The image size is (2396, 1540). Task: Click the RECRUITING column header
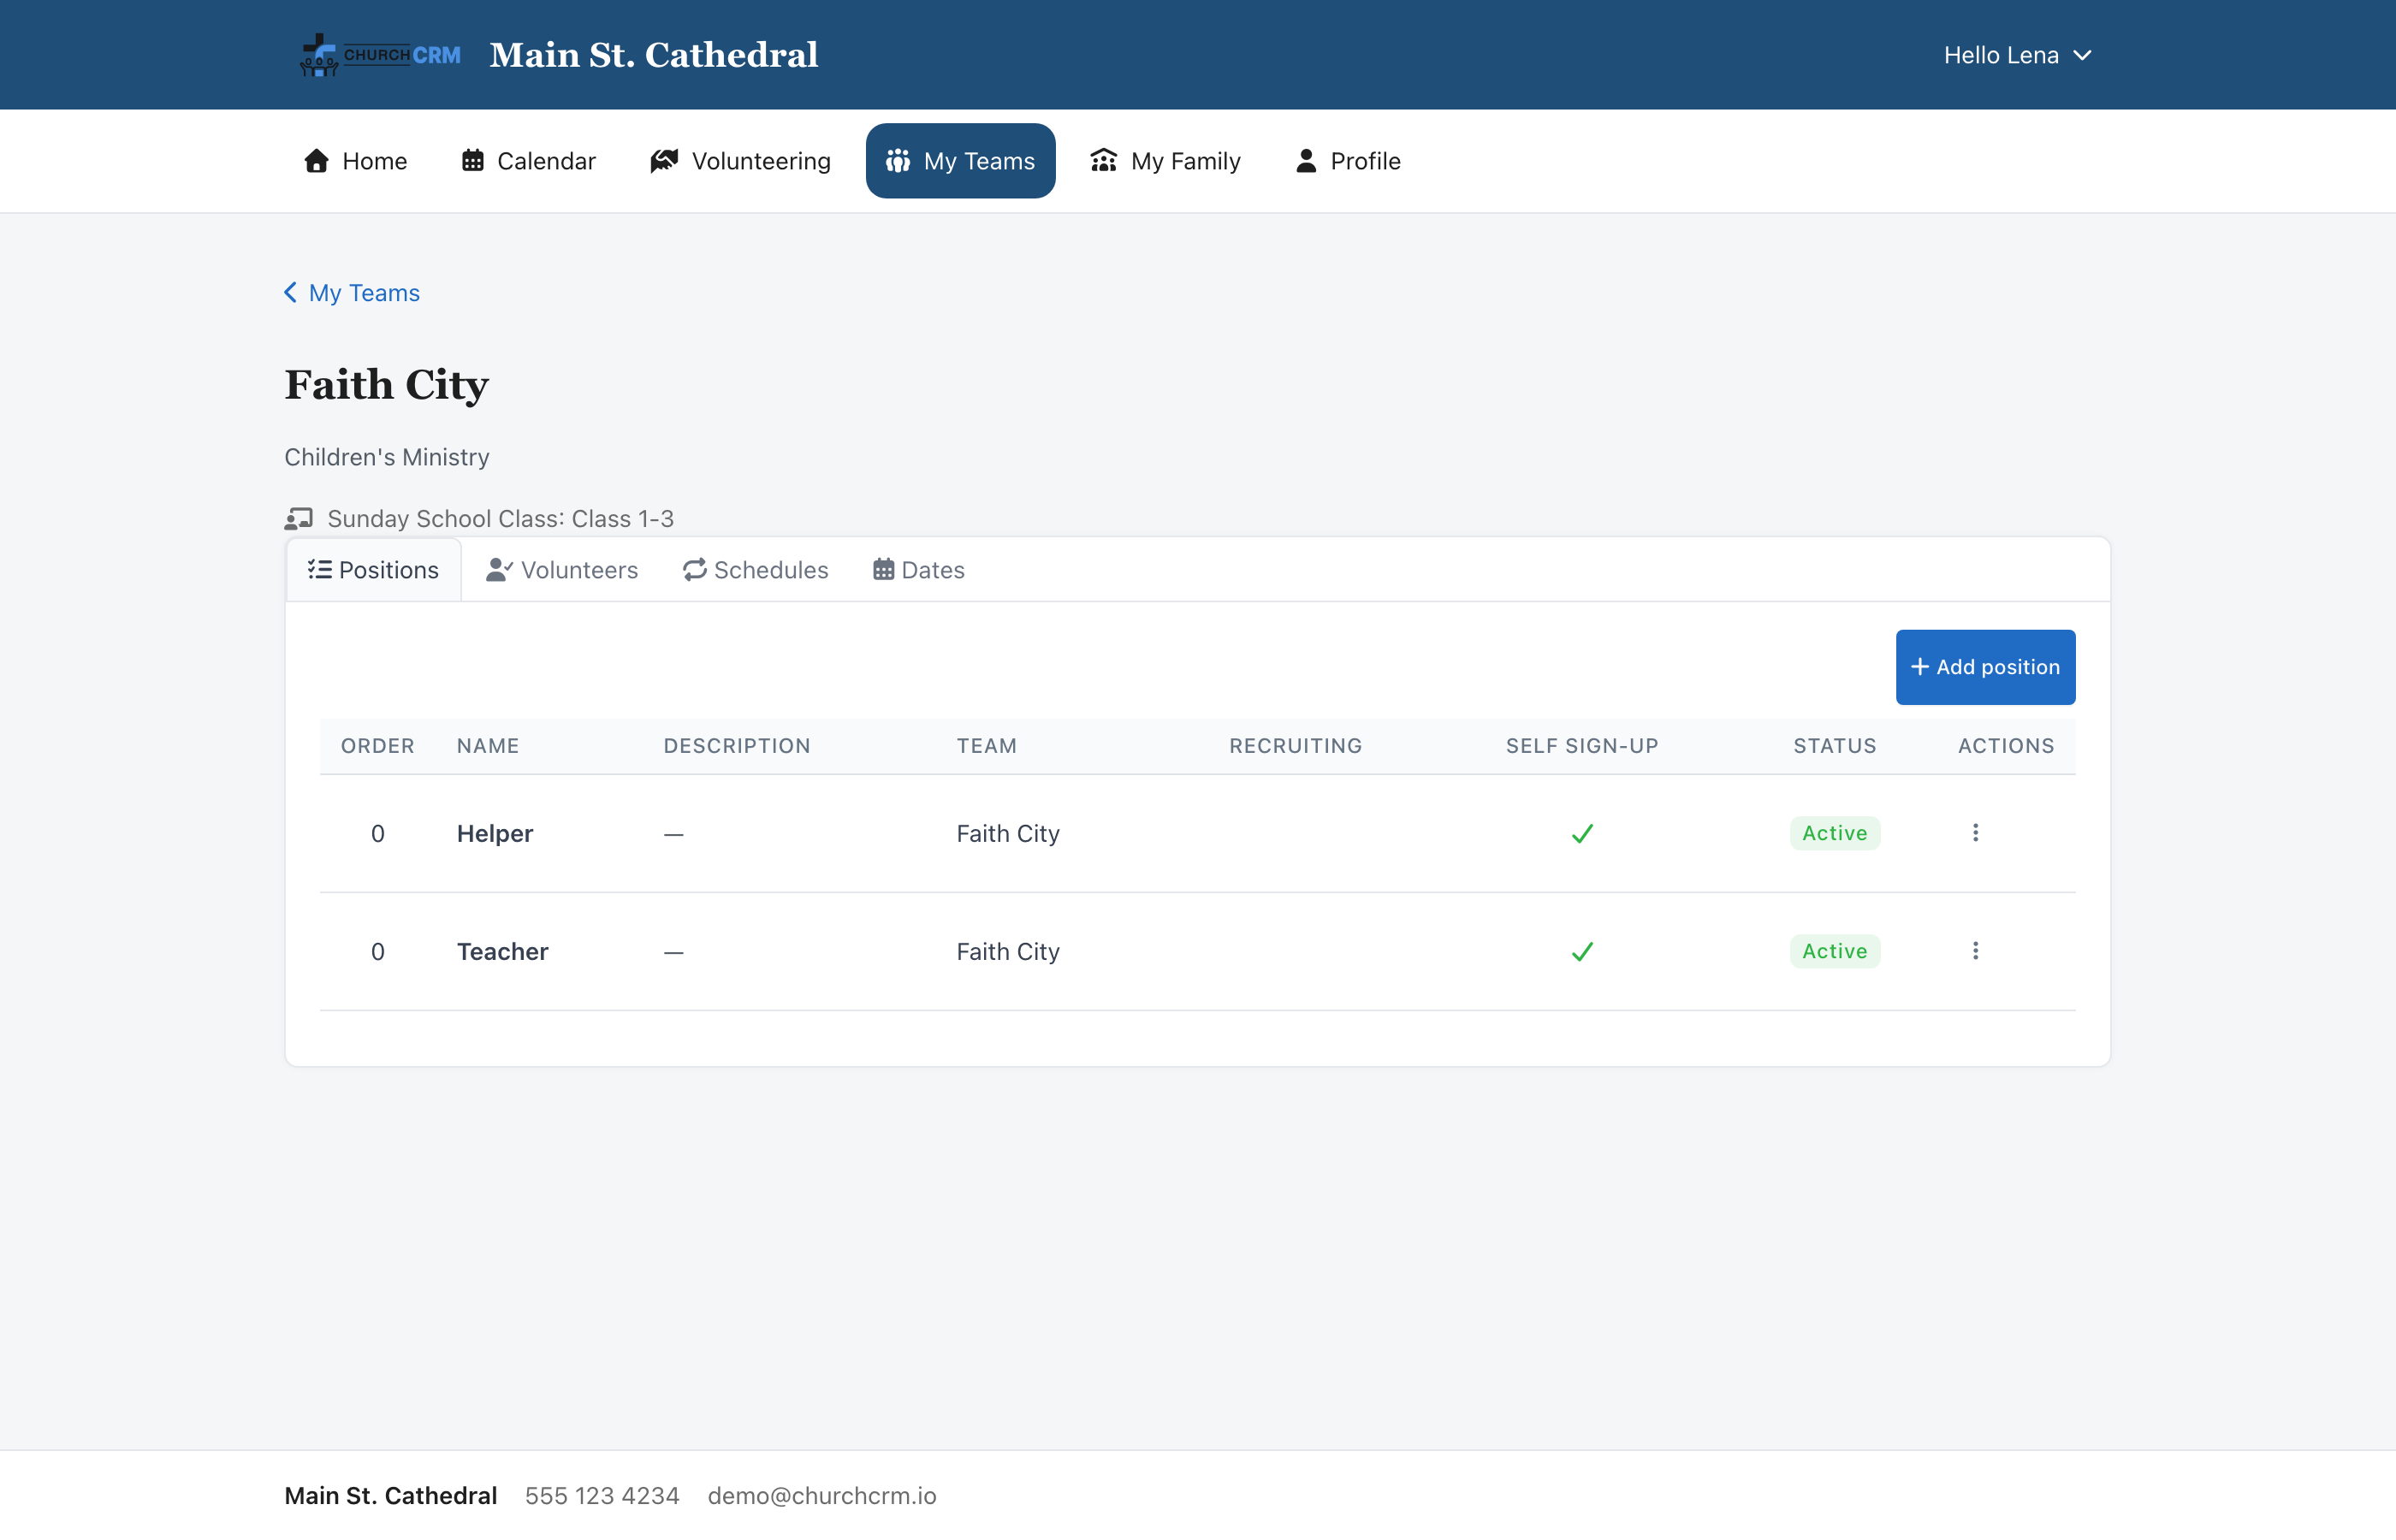tap(1295, 746)
